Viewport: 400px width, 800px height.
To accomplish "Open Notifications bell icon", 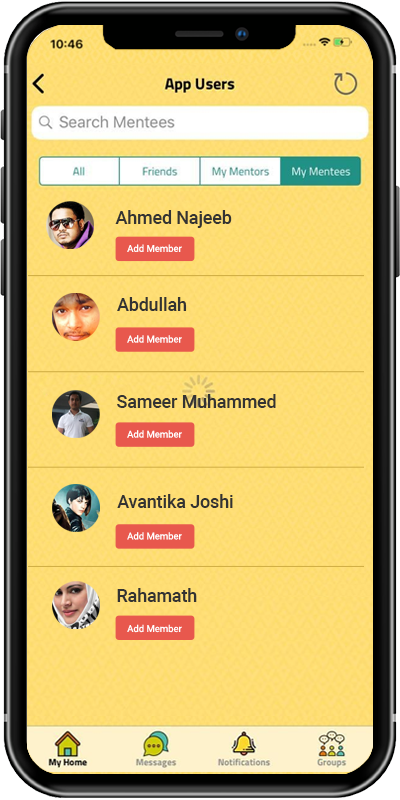I will point(244,743).
